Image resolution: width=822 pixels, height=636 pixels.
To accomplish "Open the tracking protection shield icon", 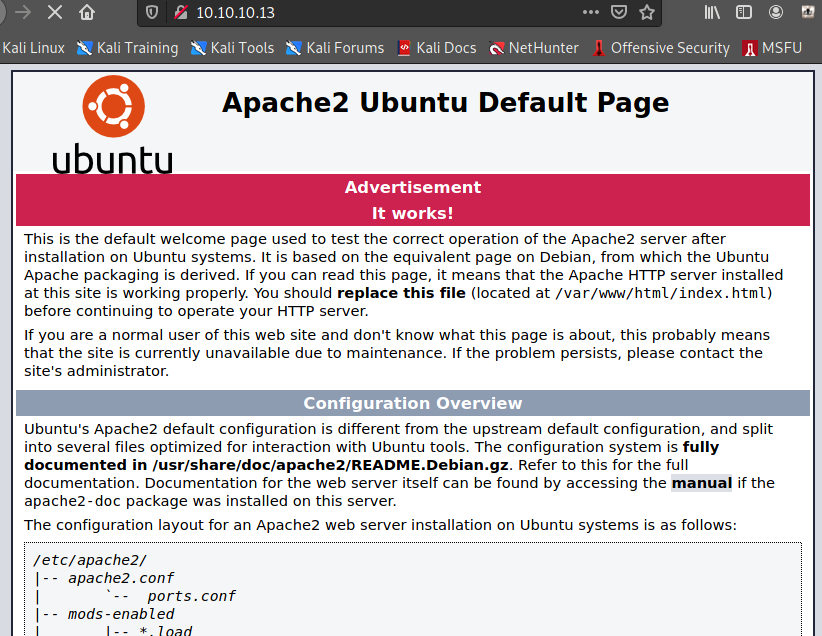I will (x=152, y=12).
